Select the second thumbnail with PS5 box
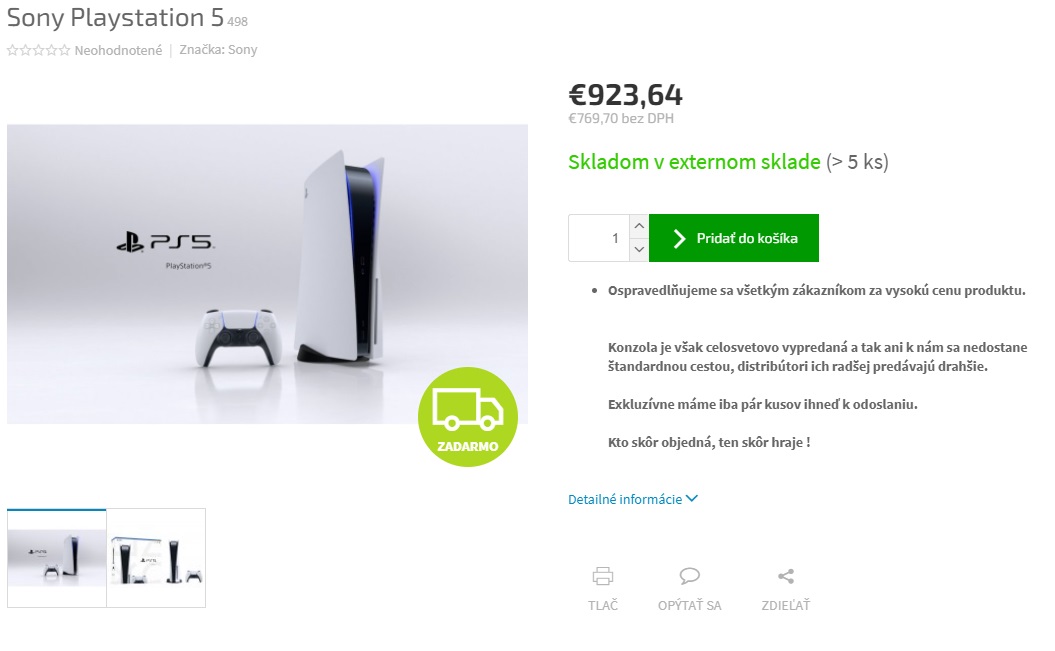Viewport: 1055px width, 651px height. click(156, 558)
